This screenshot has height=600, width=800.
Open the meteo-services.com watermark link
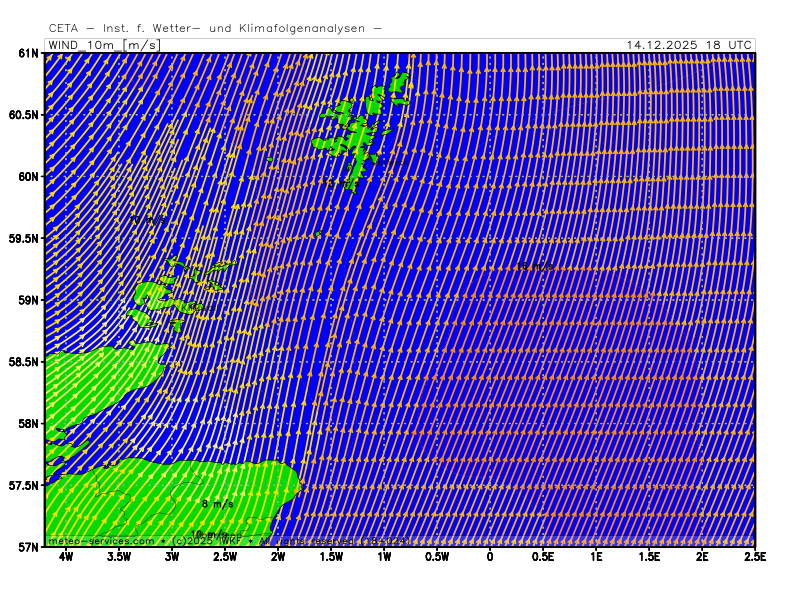101,541
